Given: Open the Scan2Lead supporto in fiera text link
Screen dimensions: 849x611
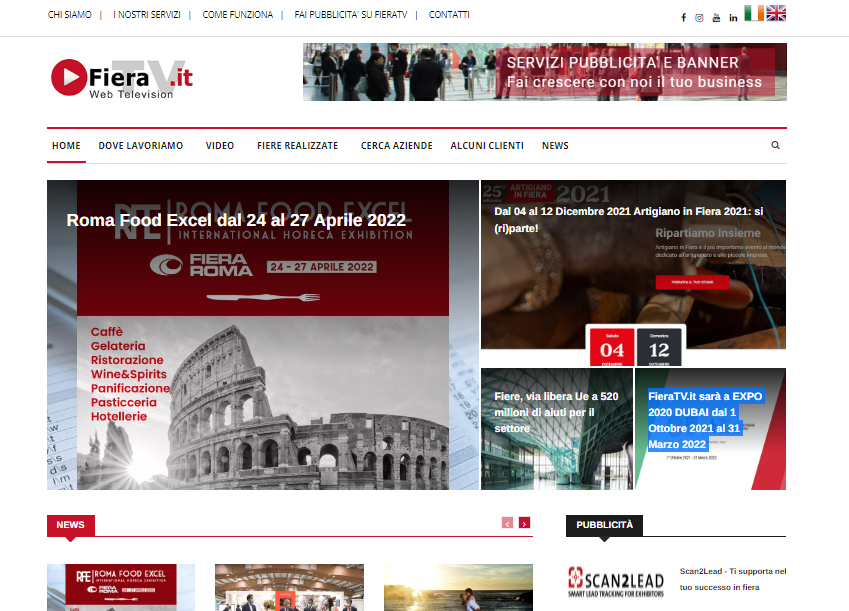Looking at the screenshot, I should click(733, 579).
